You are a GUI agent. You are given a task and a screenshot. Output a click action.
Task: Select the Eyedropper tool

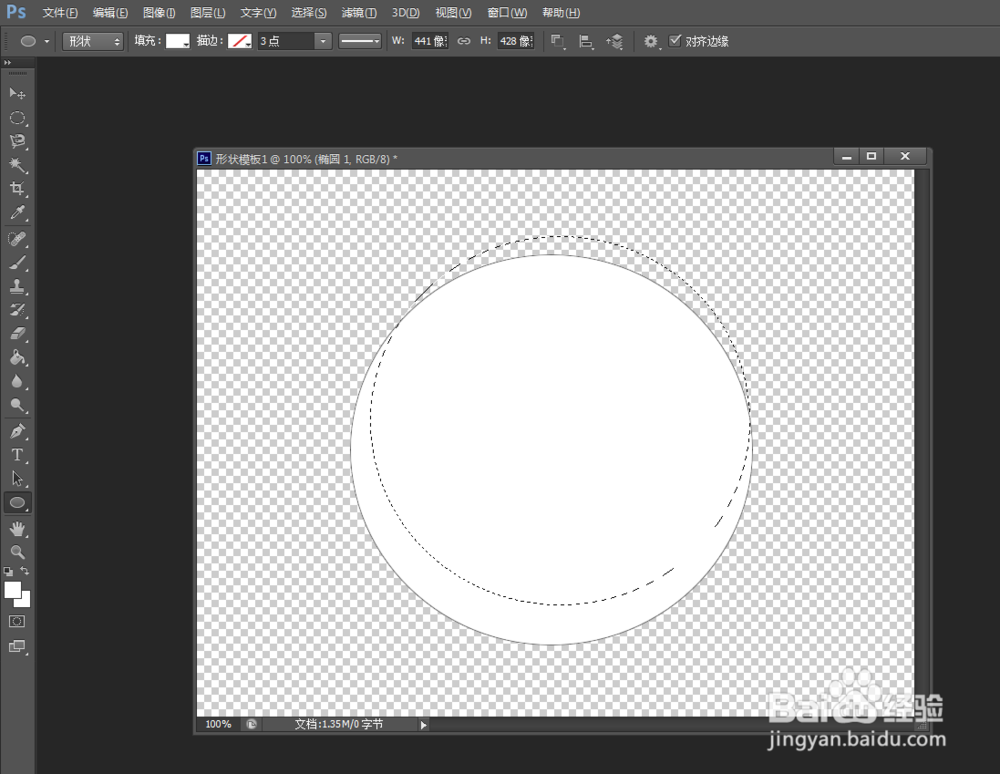[17, 213]
